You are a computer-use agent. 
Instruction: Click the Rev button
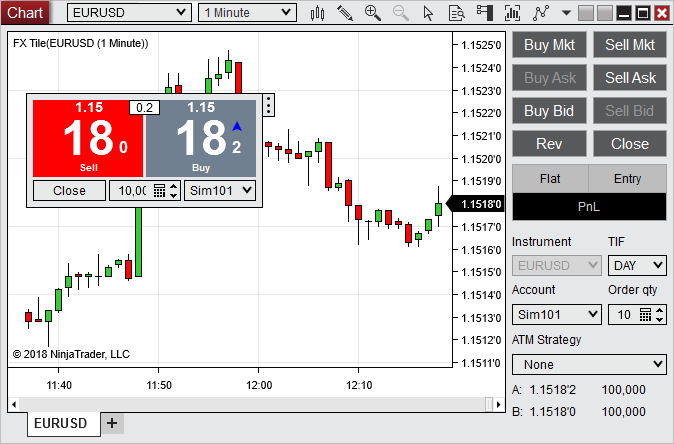548,143
